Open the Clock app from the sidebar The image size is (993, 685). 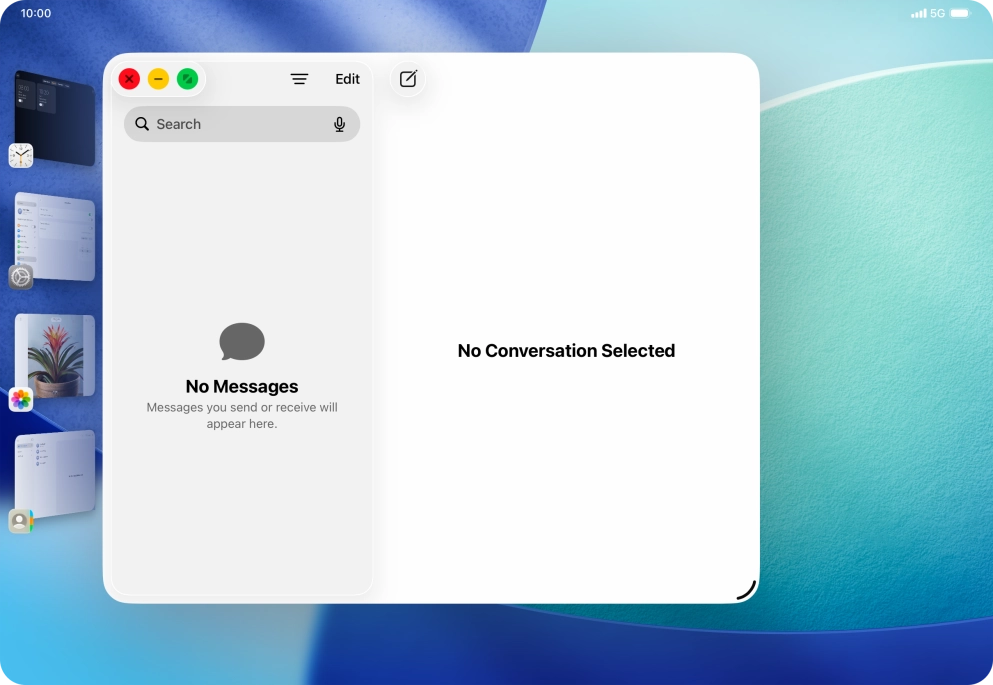(20, 155)
